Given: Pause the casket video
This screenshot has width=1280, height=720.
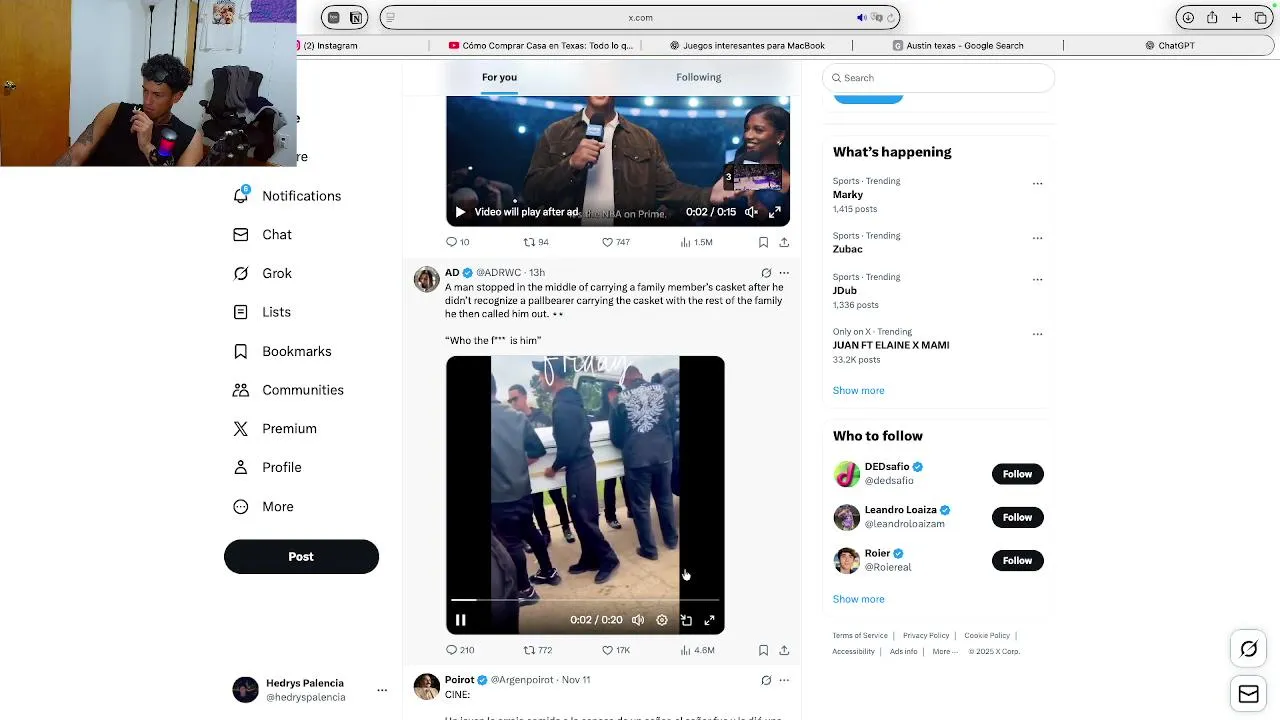Looking at the screenshot, I should 460,620.
